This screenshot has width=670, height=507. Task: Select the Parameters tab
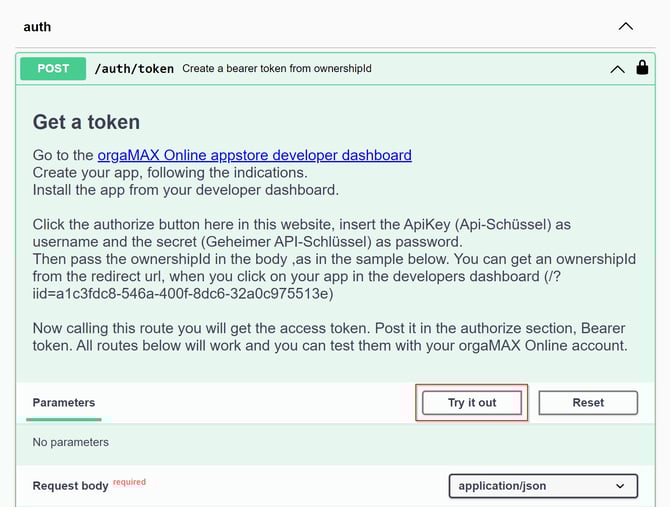[x=64, y=402]
